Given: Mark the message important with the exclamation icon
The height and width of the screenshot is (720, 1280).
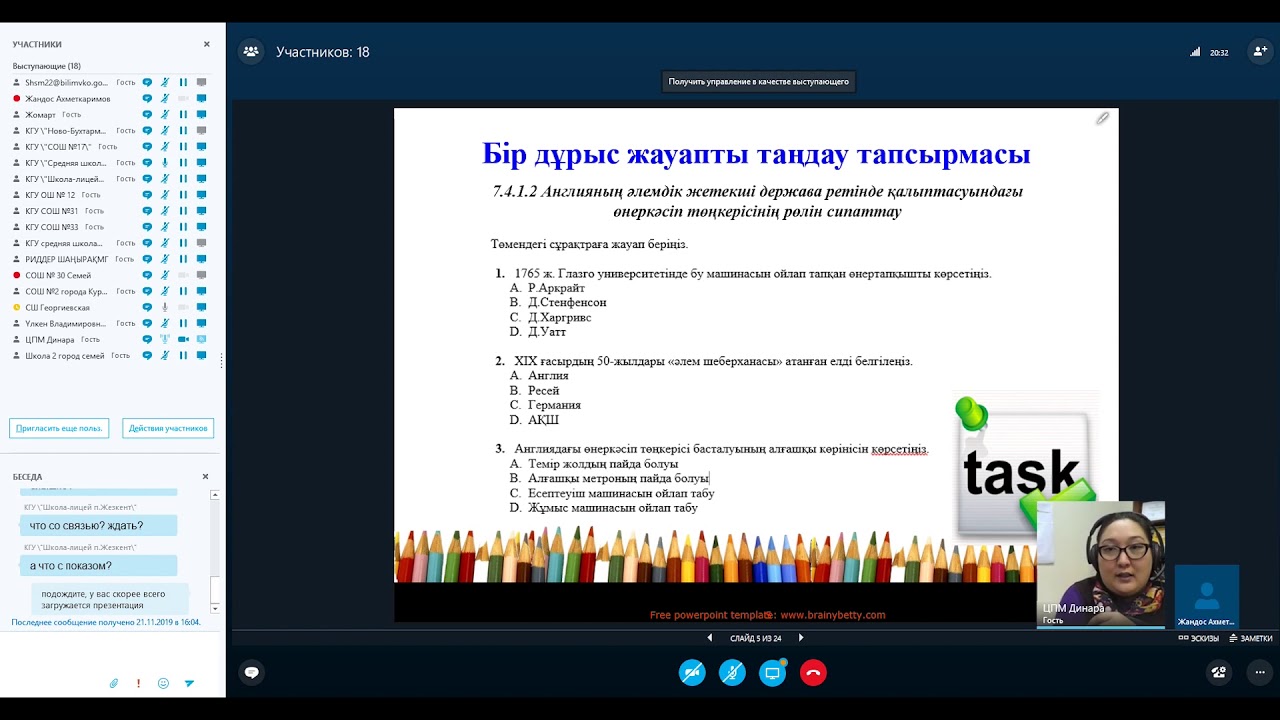Looking at the screenshot, I should (x=138, y=684).
